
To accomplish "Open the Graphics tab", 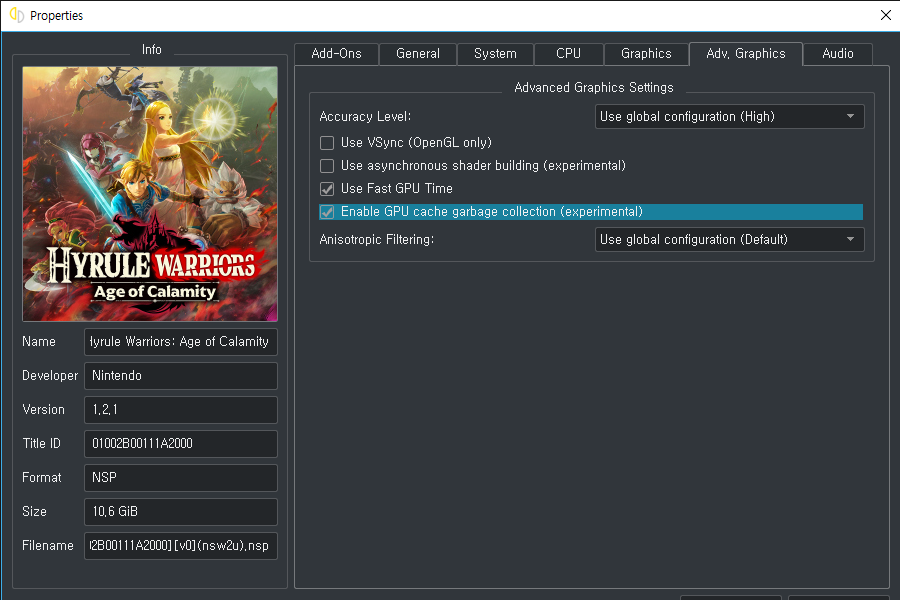I will [646, 54].
